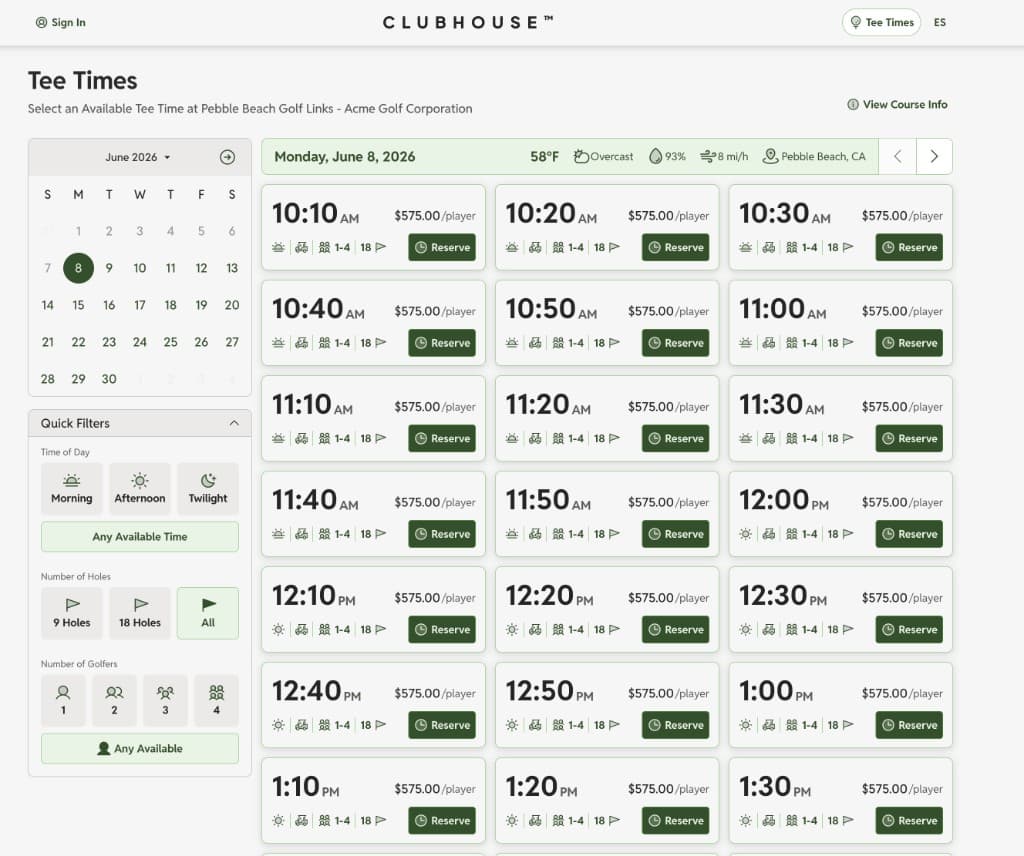Open the Tee Times navigation button

pos(881,22)
